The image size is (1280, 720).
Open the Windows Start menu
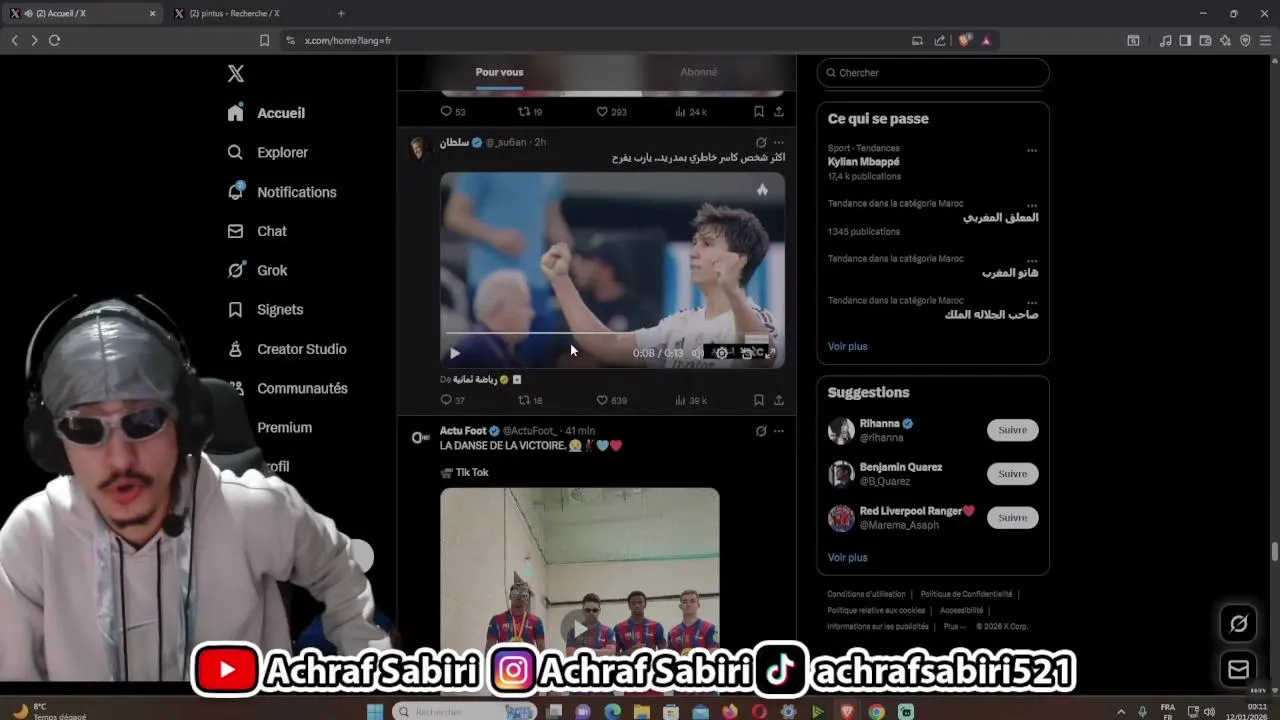pyautogui.click(x=375, y=712)
